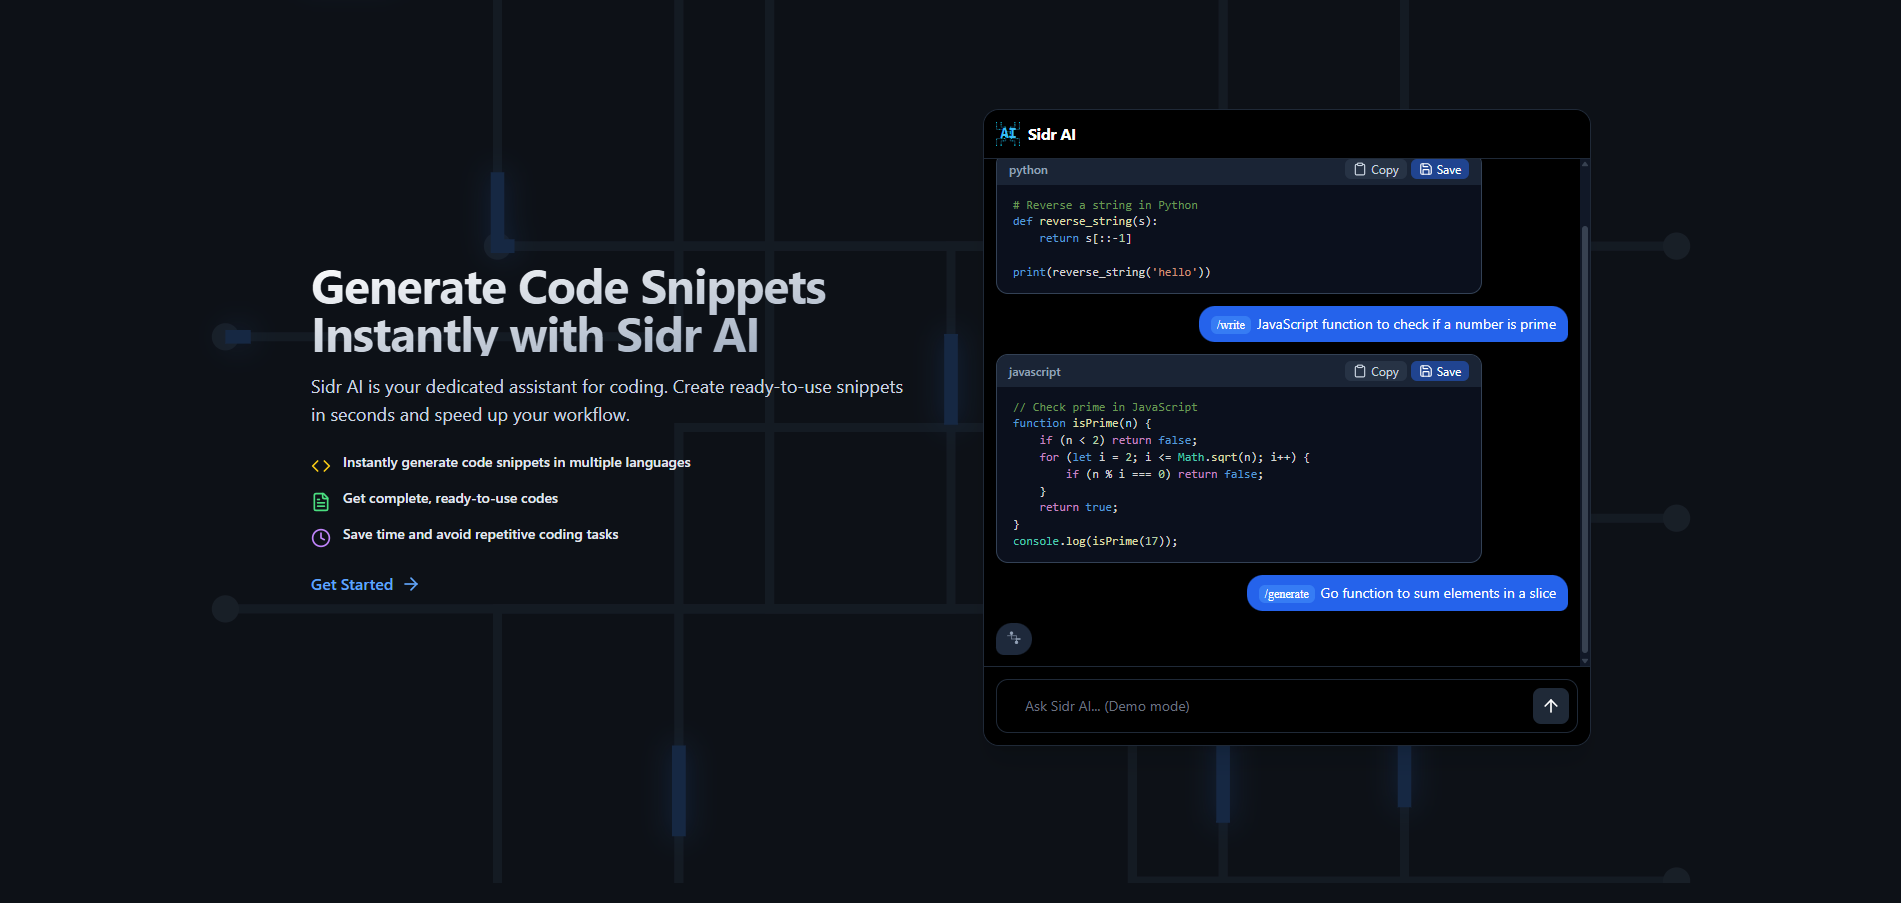1901x903 pixels.
Task: Click the AI avatar below the chat messages
Action: click(1013, 639)
